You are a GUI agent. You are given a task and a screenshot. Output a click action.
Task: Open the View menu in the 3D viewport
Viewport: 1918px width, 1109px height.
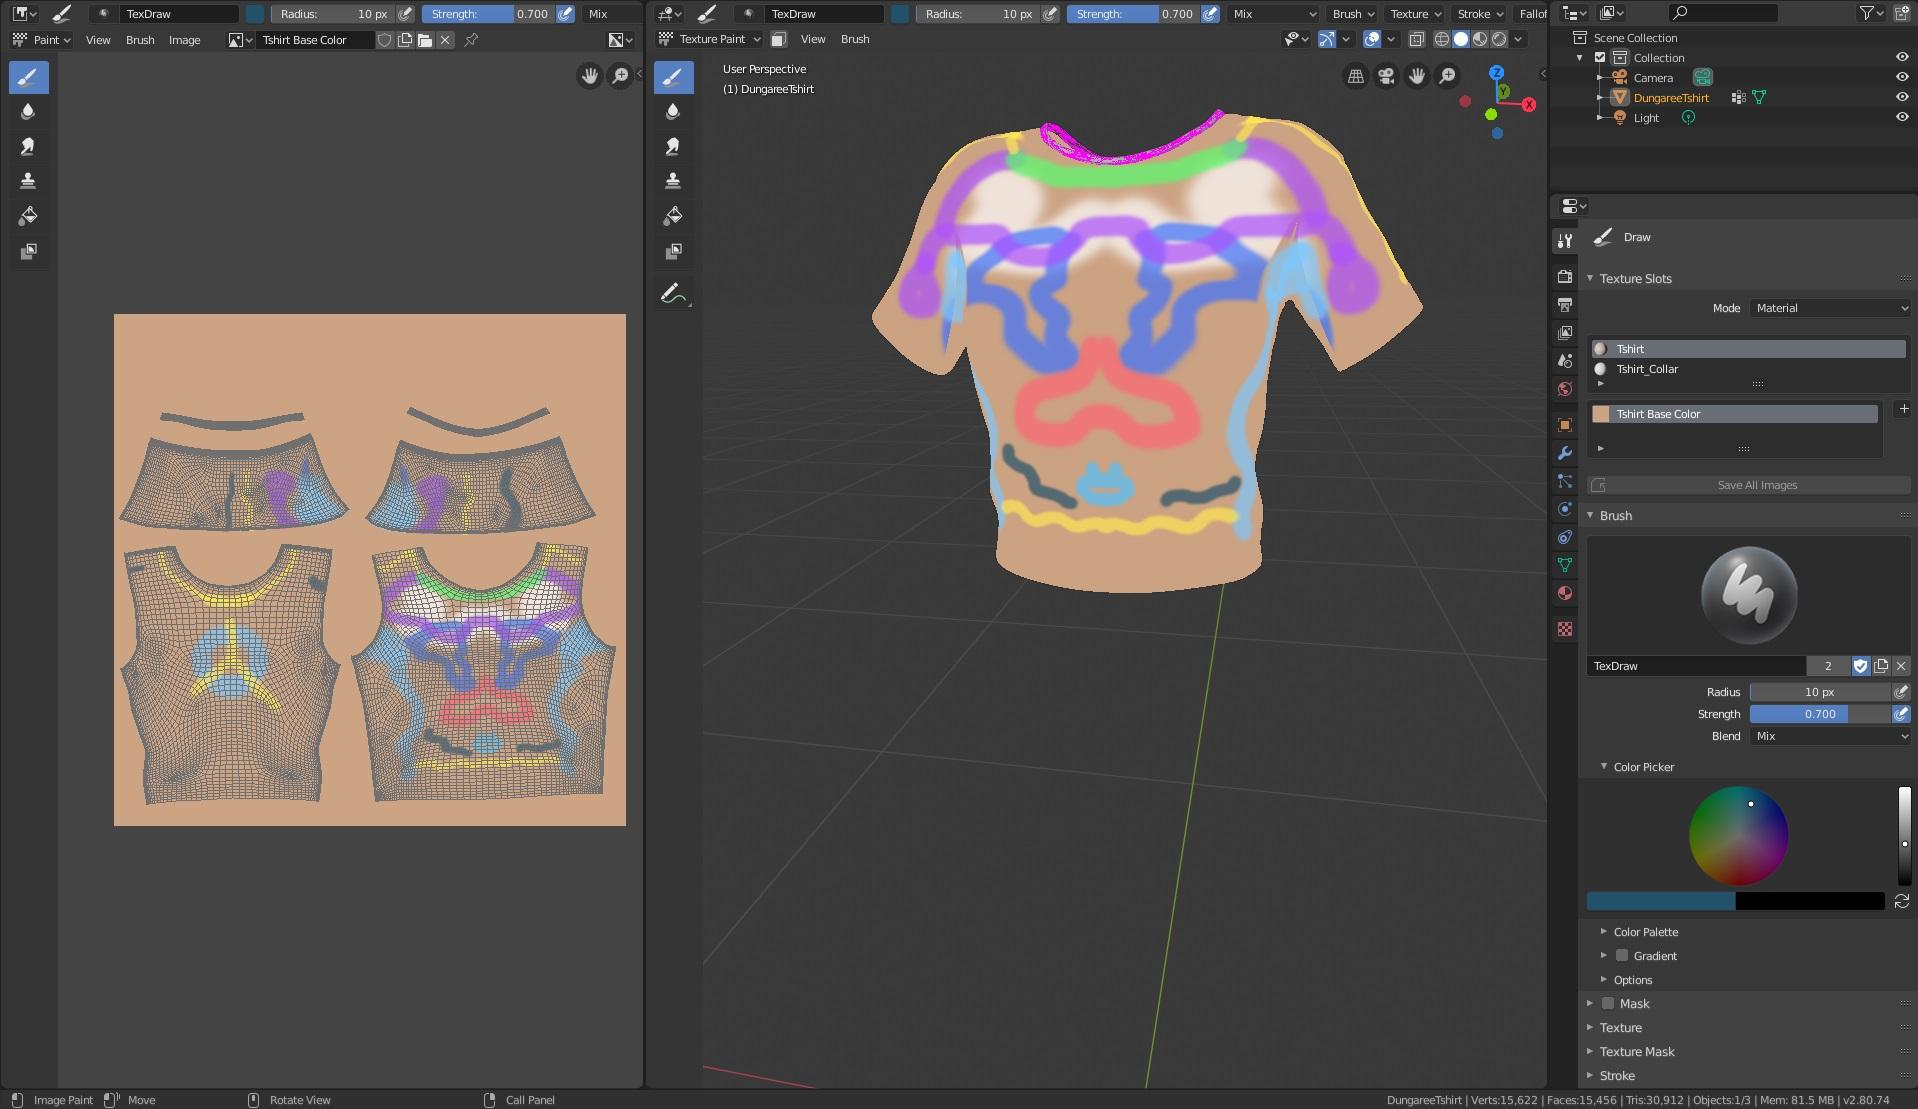click(813, 39)
